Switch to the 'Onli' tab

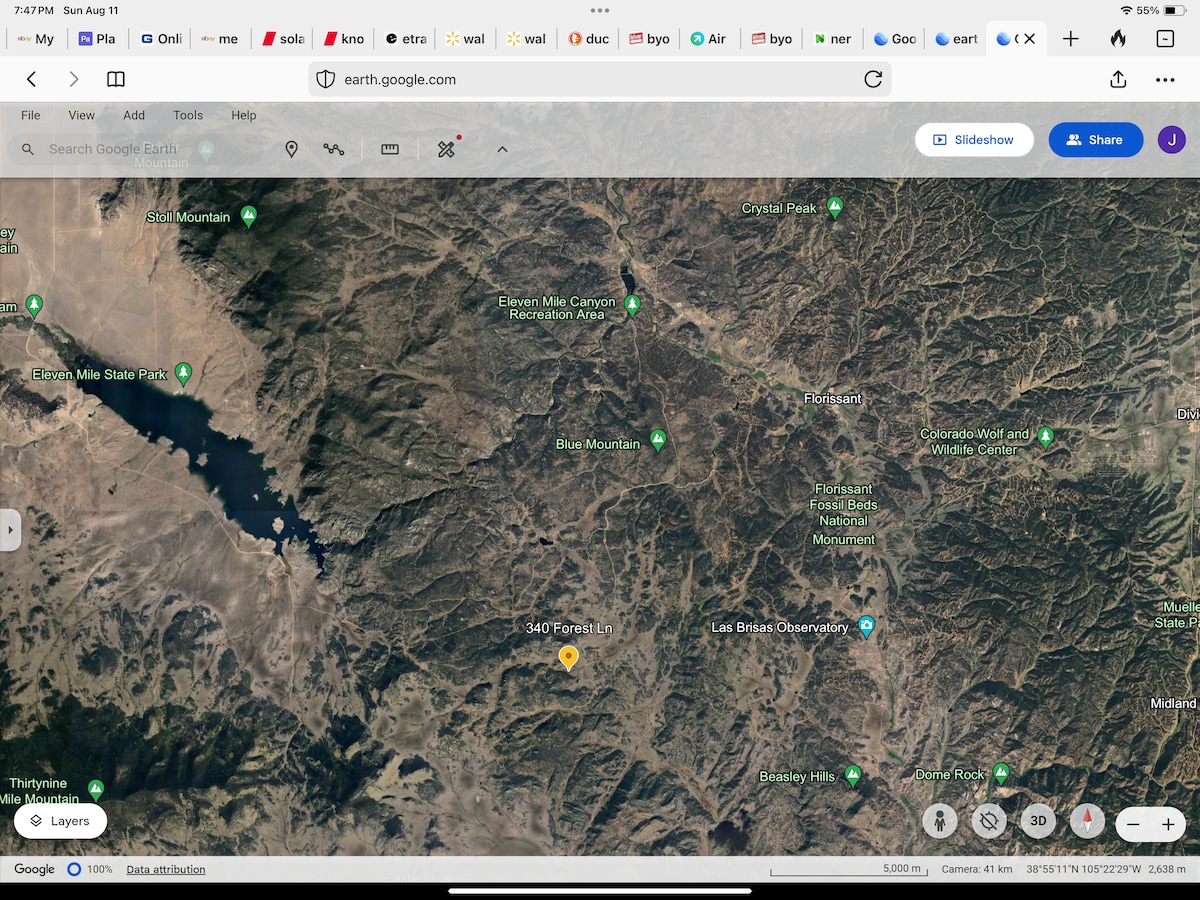161,39
